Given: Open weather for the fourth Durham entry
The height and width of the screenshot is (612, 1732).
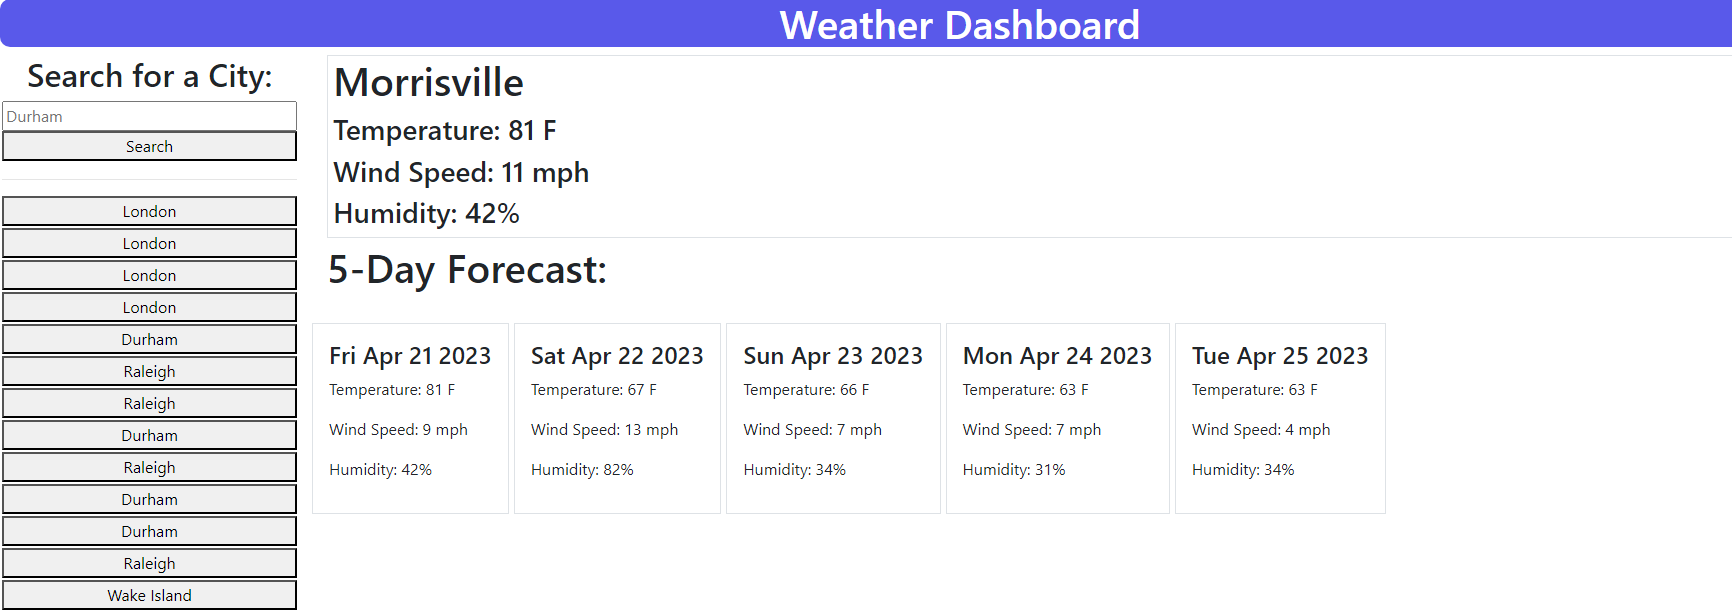Looking at the screenshot, I should pyautogui.click(x=149, y=531).
